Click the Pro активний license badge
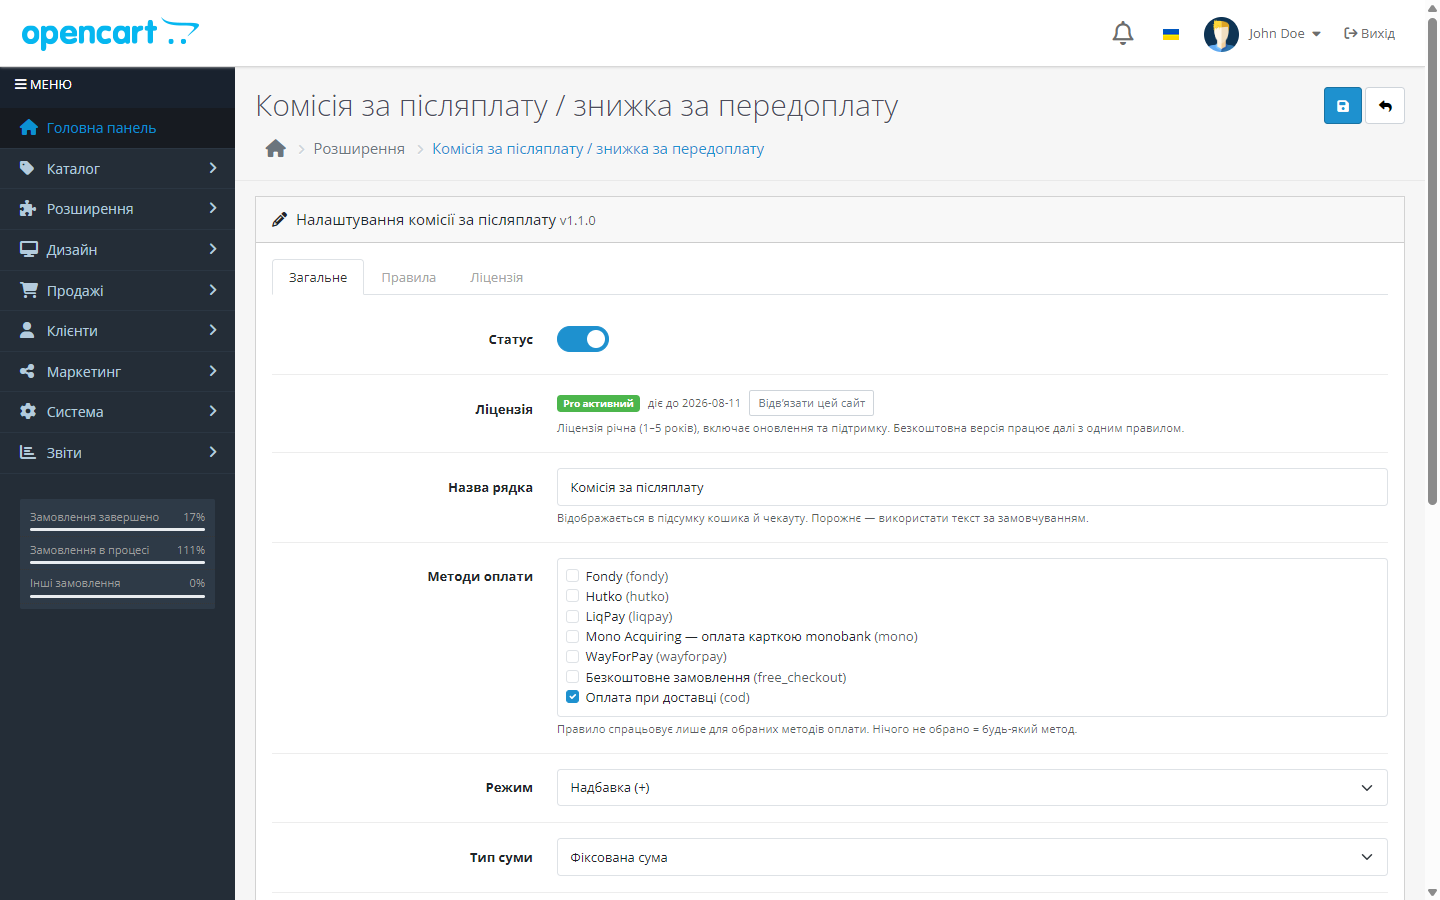The image size is (1440, 900). 598,403
